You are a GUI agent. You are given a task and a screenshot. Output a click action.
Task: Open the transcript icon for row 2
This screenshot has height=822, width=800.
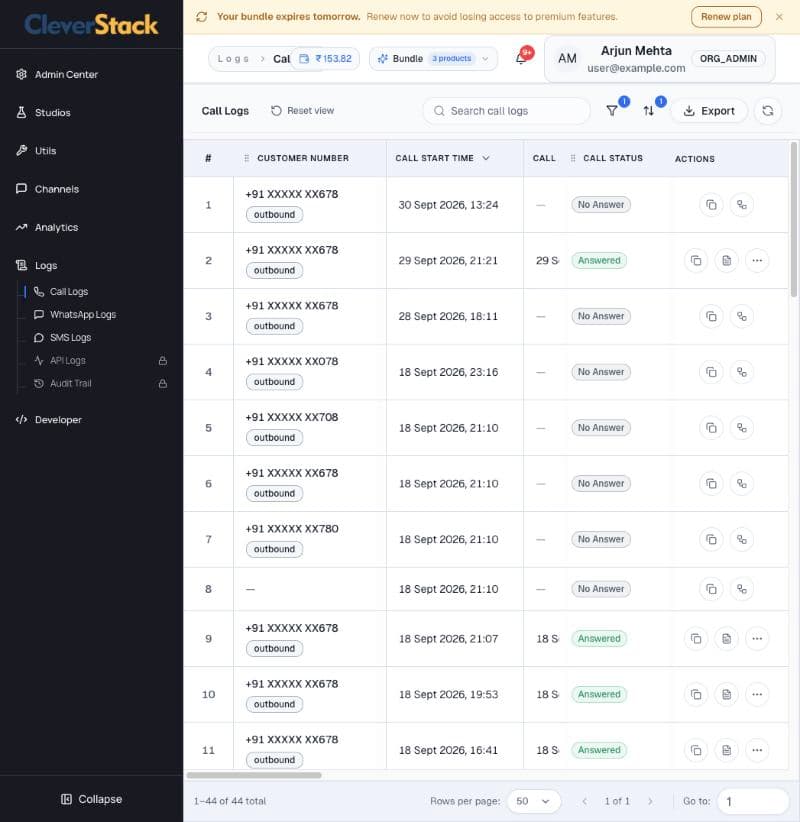click(x=726, y=261)
